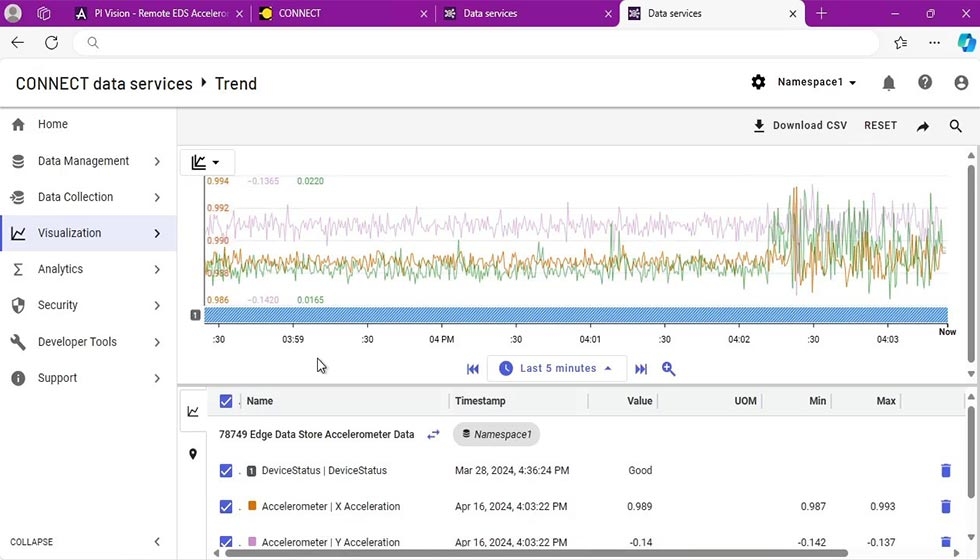This screenshot has height=560, width=980.
Task: Open the Last 5 minutes time range dropdown
Action: 556,369
